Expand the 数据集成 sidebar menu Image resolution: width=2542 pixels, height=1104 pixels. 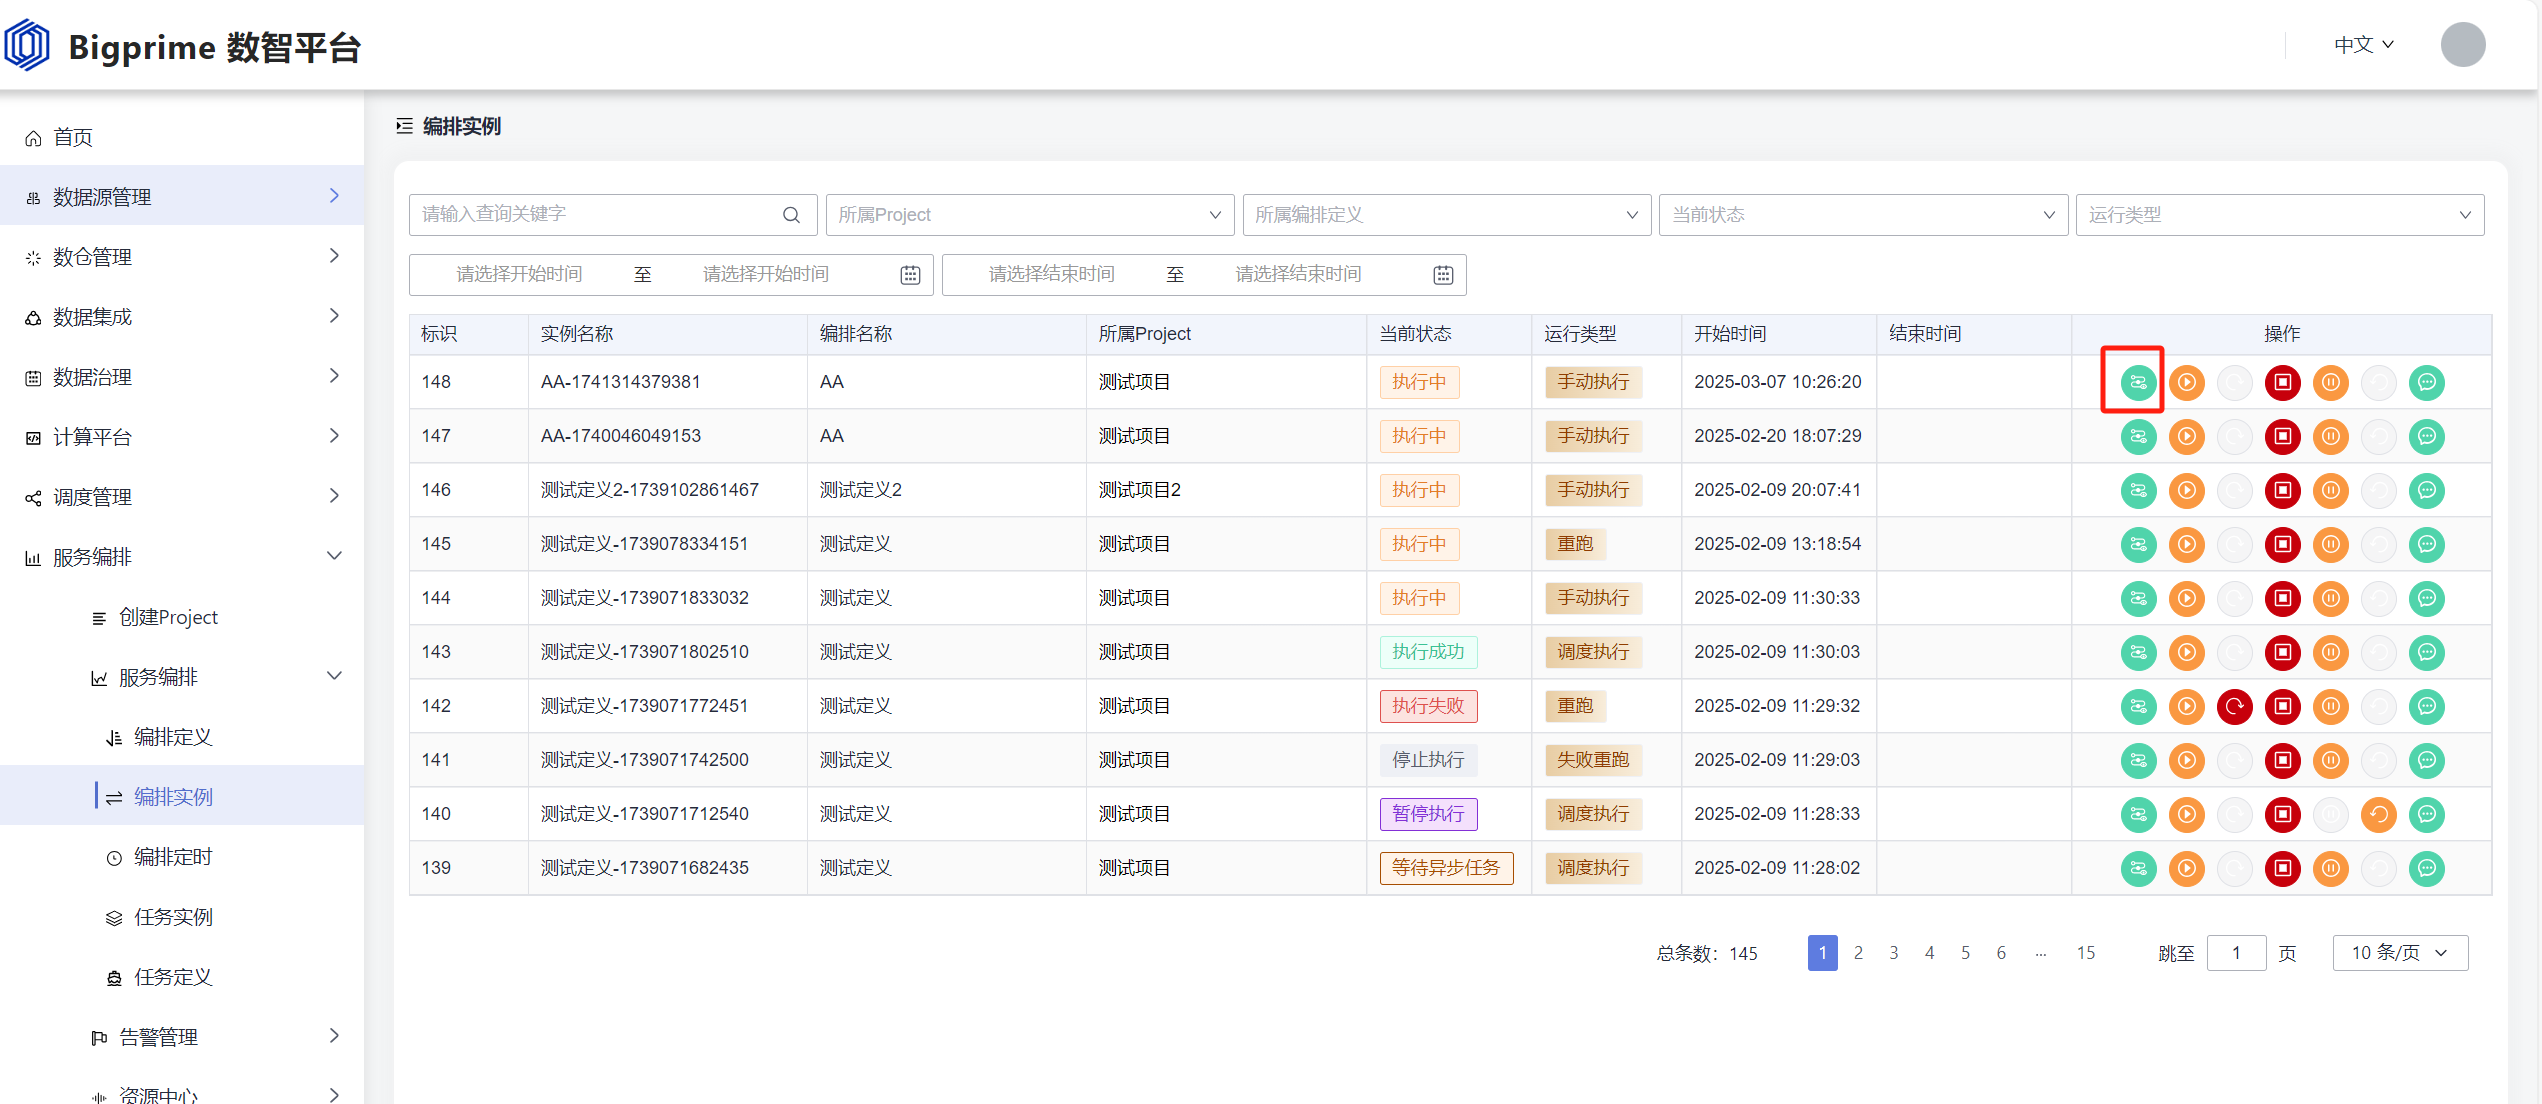click(182, 316)
